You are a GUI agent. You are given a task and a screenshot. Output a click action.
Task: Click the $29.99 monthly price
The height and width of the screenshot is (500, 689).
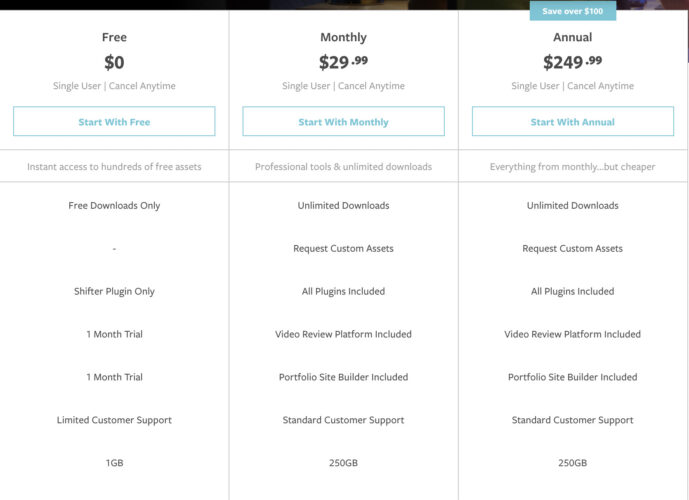point(343,62)
